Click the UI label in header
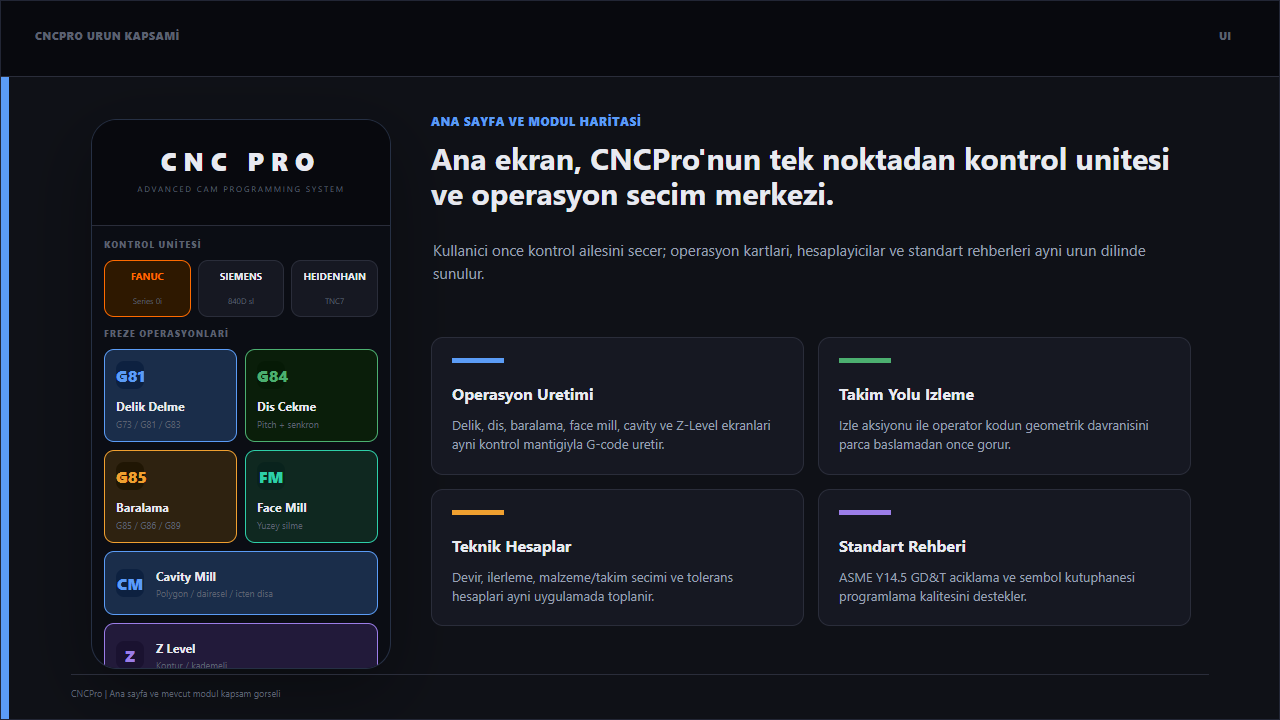Screen dimensions: 1280x720 1225,36
